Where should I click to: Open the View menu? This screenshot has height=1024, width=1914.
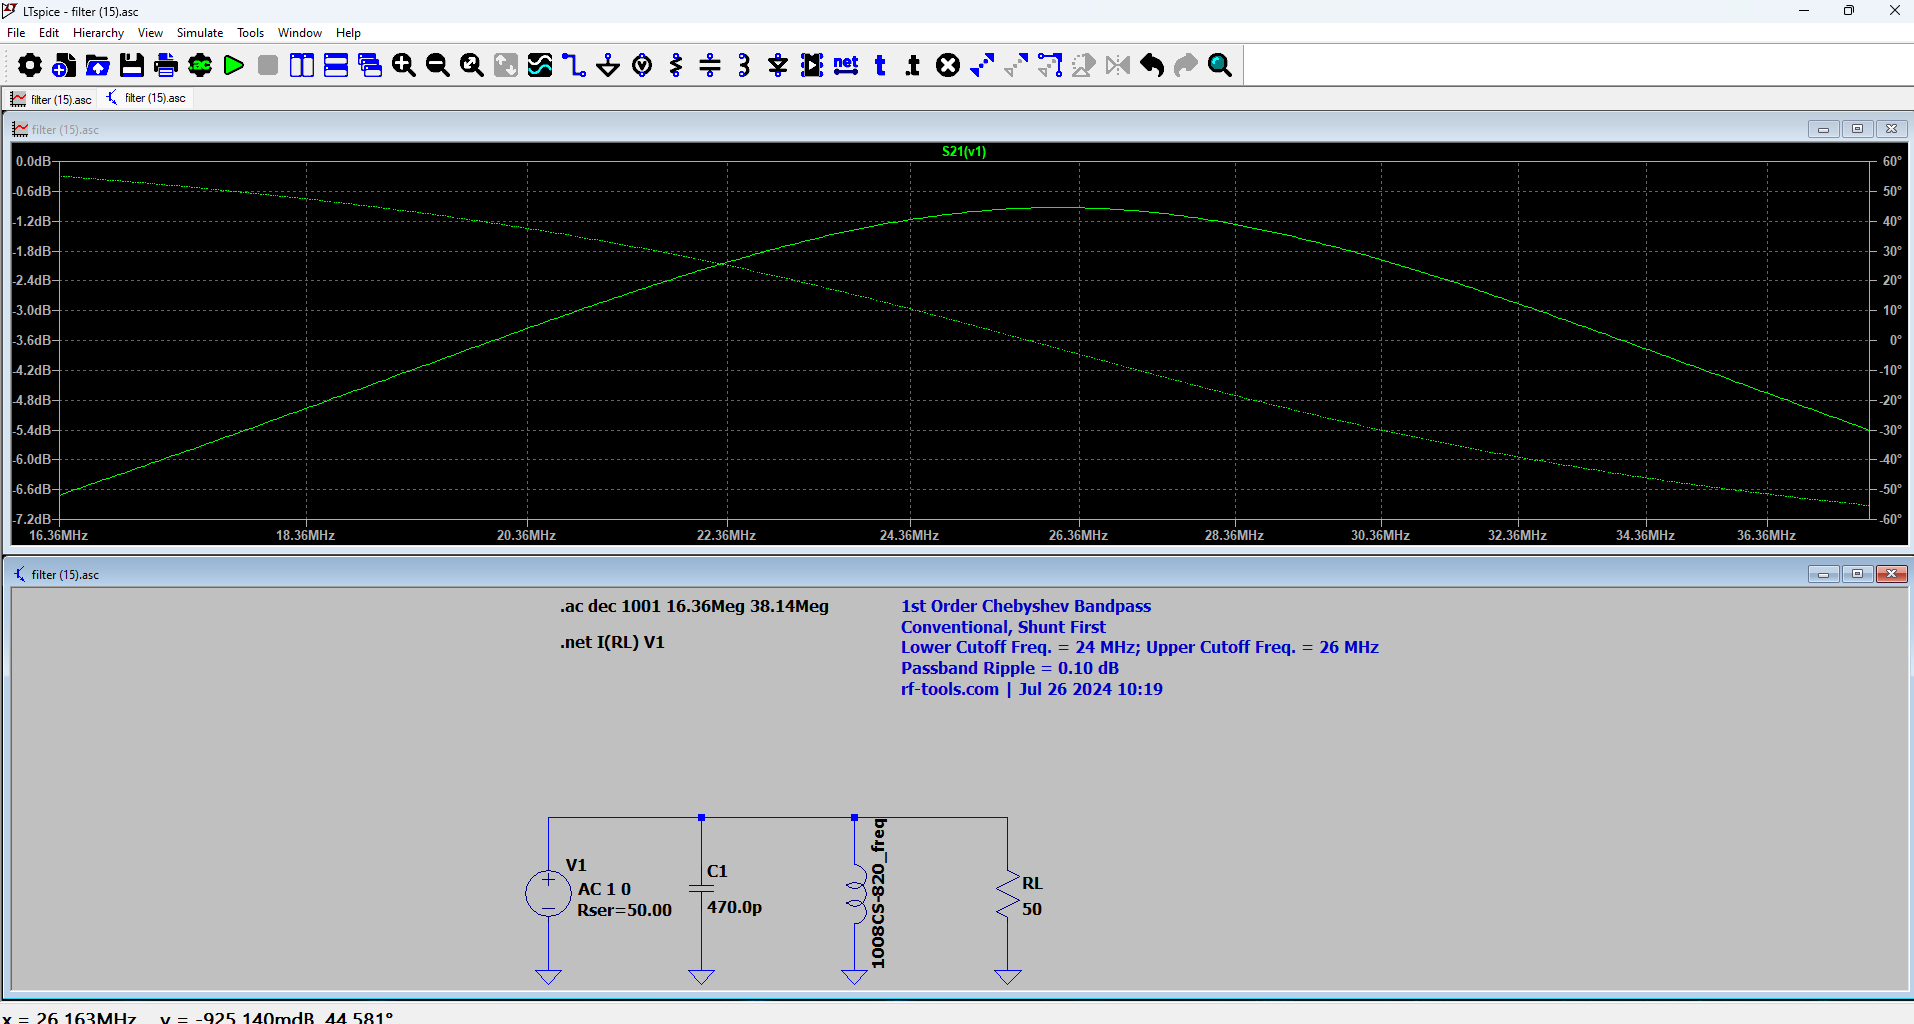pos(150,33)
